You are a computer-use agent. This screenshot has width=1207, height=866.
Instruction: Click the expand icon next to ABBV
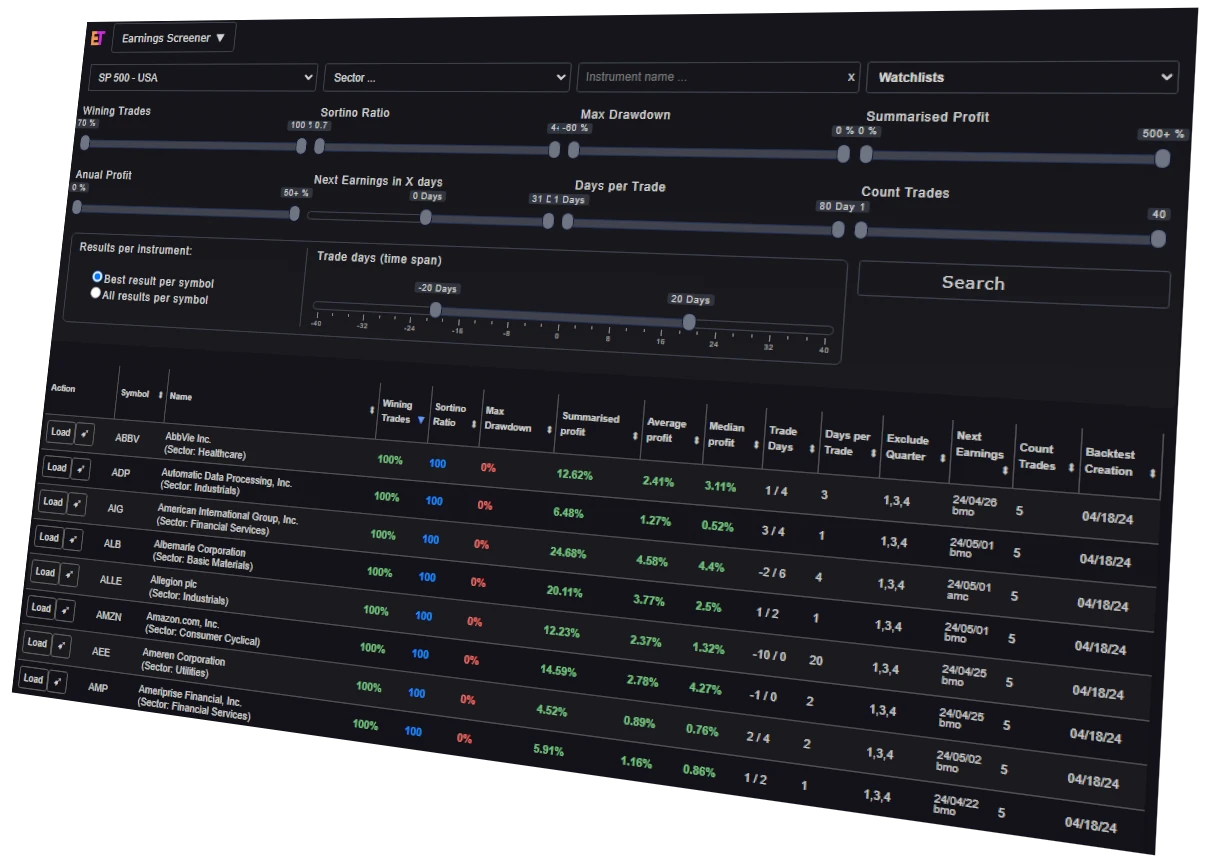[x=85, y=434]
